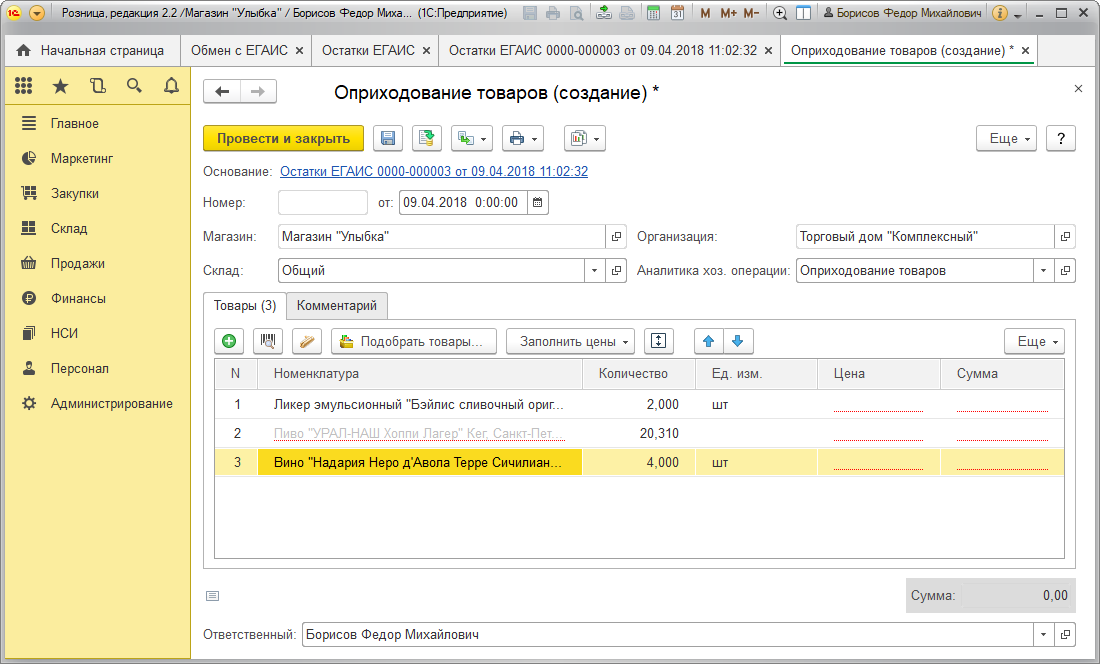This screenshot has height=664, width=1100.
Task: Open Favorites star icon
Action: 61,86
